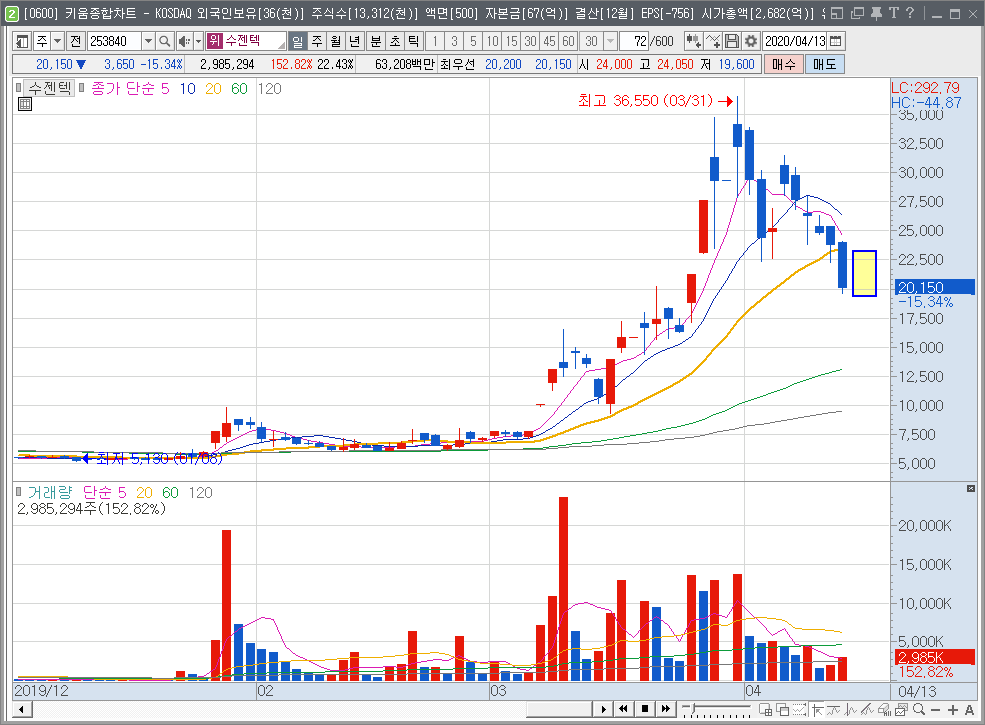Viewport: 985px width, 725px height.
Task: Click the speaker sound icon
Action: (x=184, y=41)
